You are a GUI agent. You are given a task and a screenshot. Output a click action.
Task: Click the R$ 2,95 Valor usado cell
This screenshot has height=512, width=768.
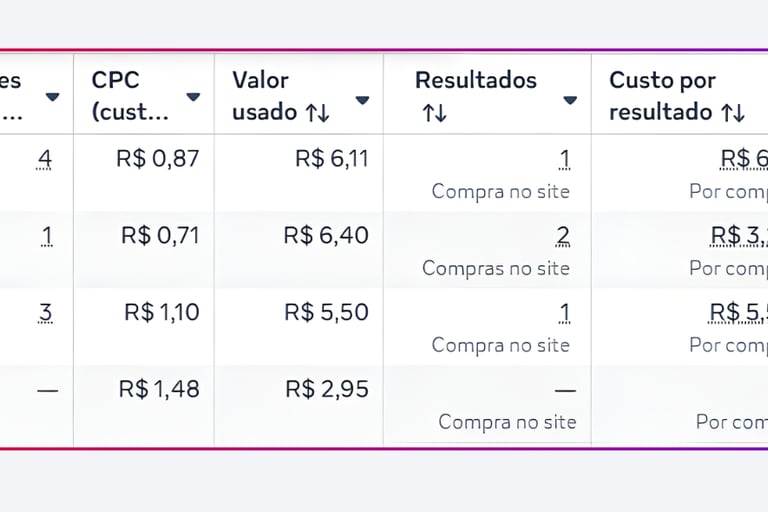(327, 389)
